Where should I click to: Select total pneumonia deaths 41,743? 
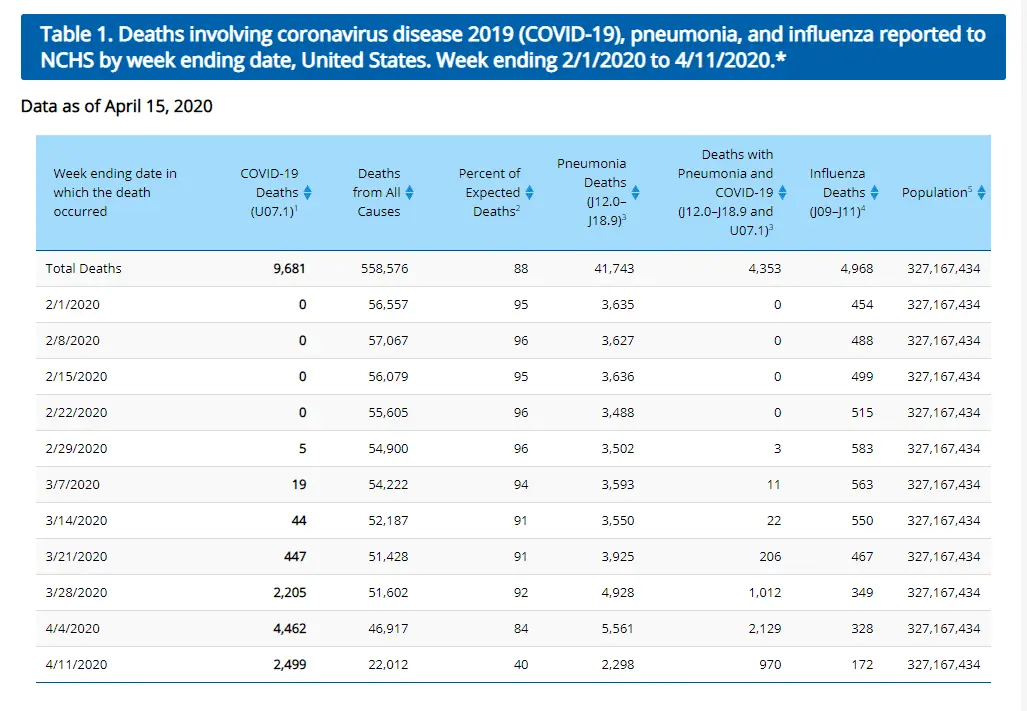[x=614, y=268]
